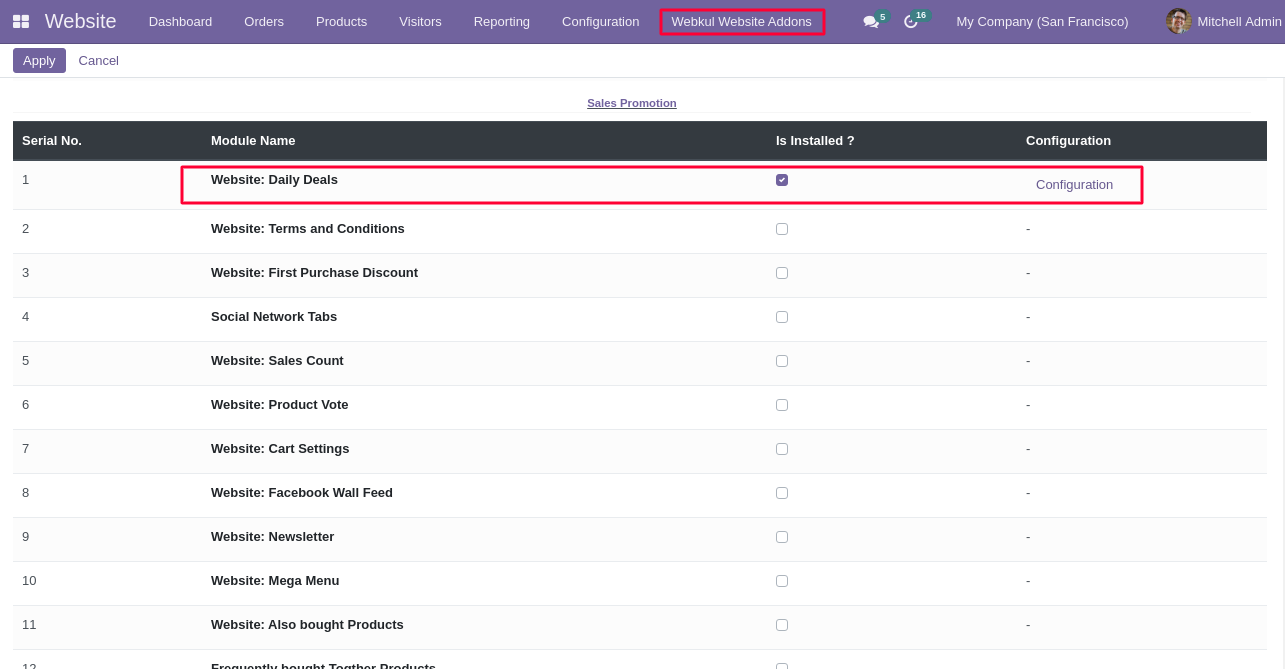1285x669 pixels.
Task: Select Website: Also bought Products text
Action: pyautogui.click(x=307, y=624)
